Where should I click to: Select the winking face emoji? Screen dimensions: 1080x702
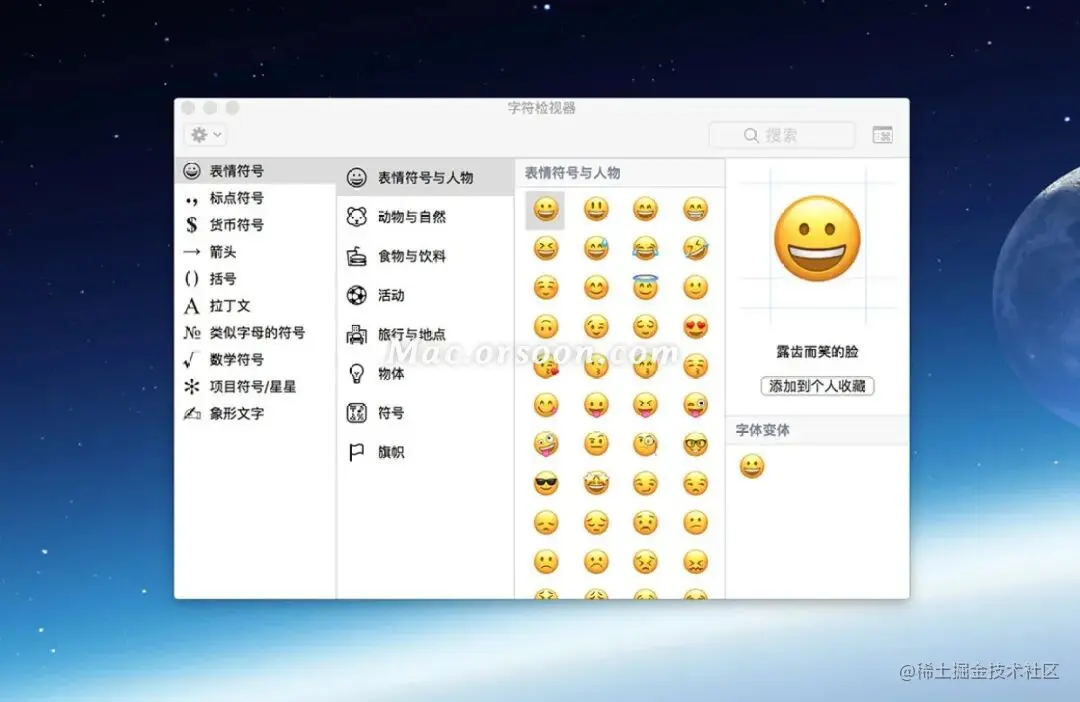coord(596,327)
